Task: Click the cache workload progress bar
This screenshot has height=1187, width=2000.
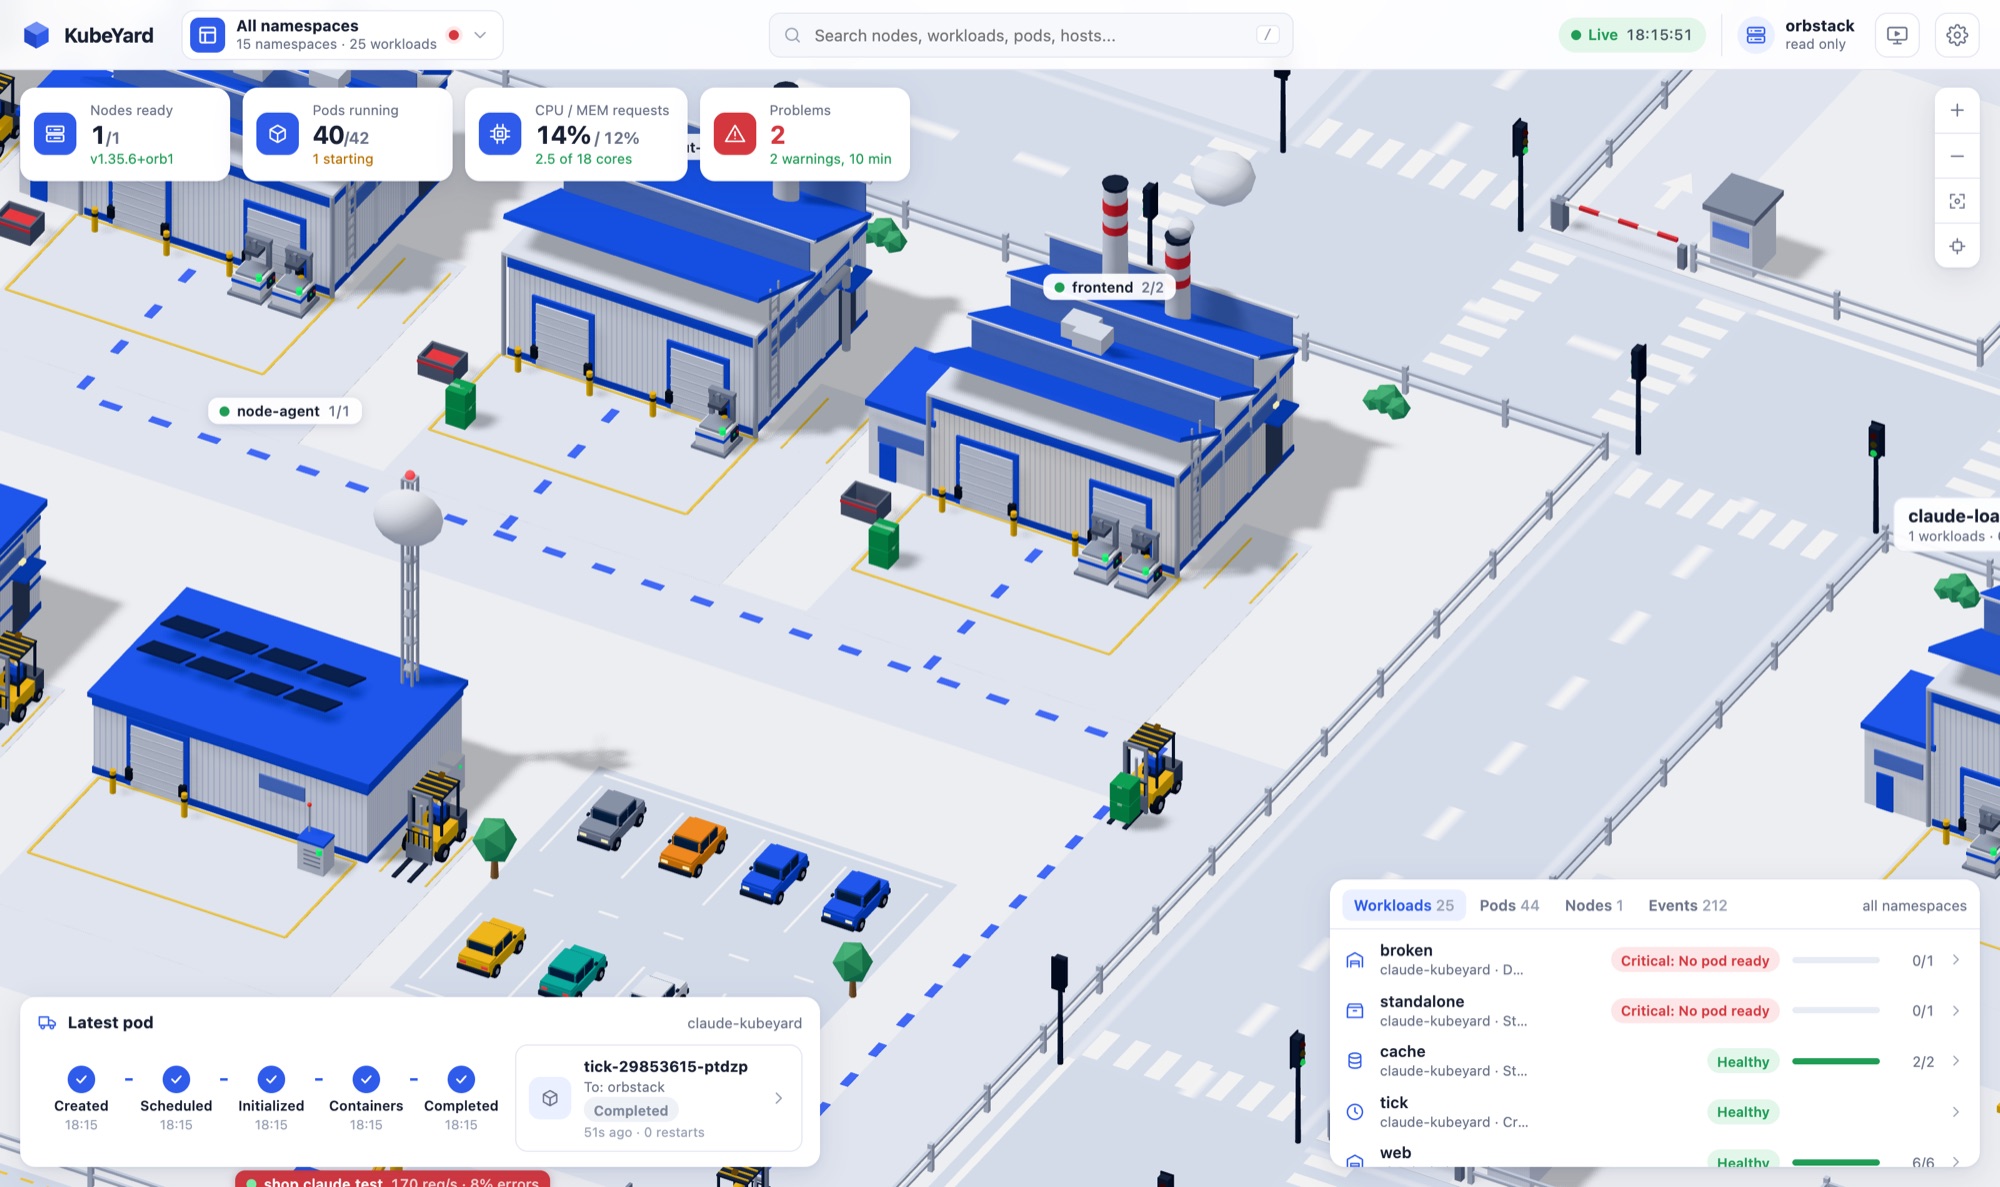Action: (1836, 1061)
